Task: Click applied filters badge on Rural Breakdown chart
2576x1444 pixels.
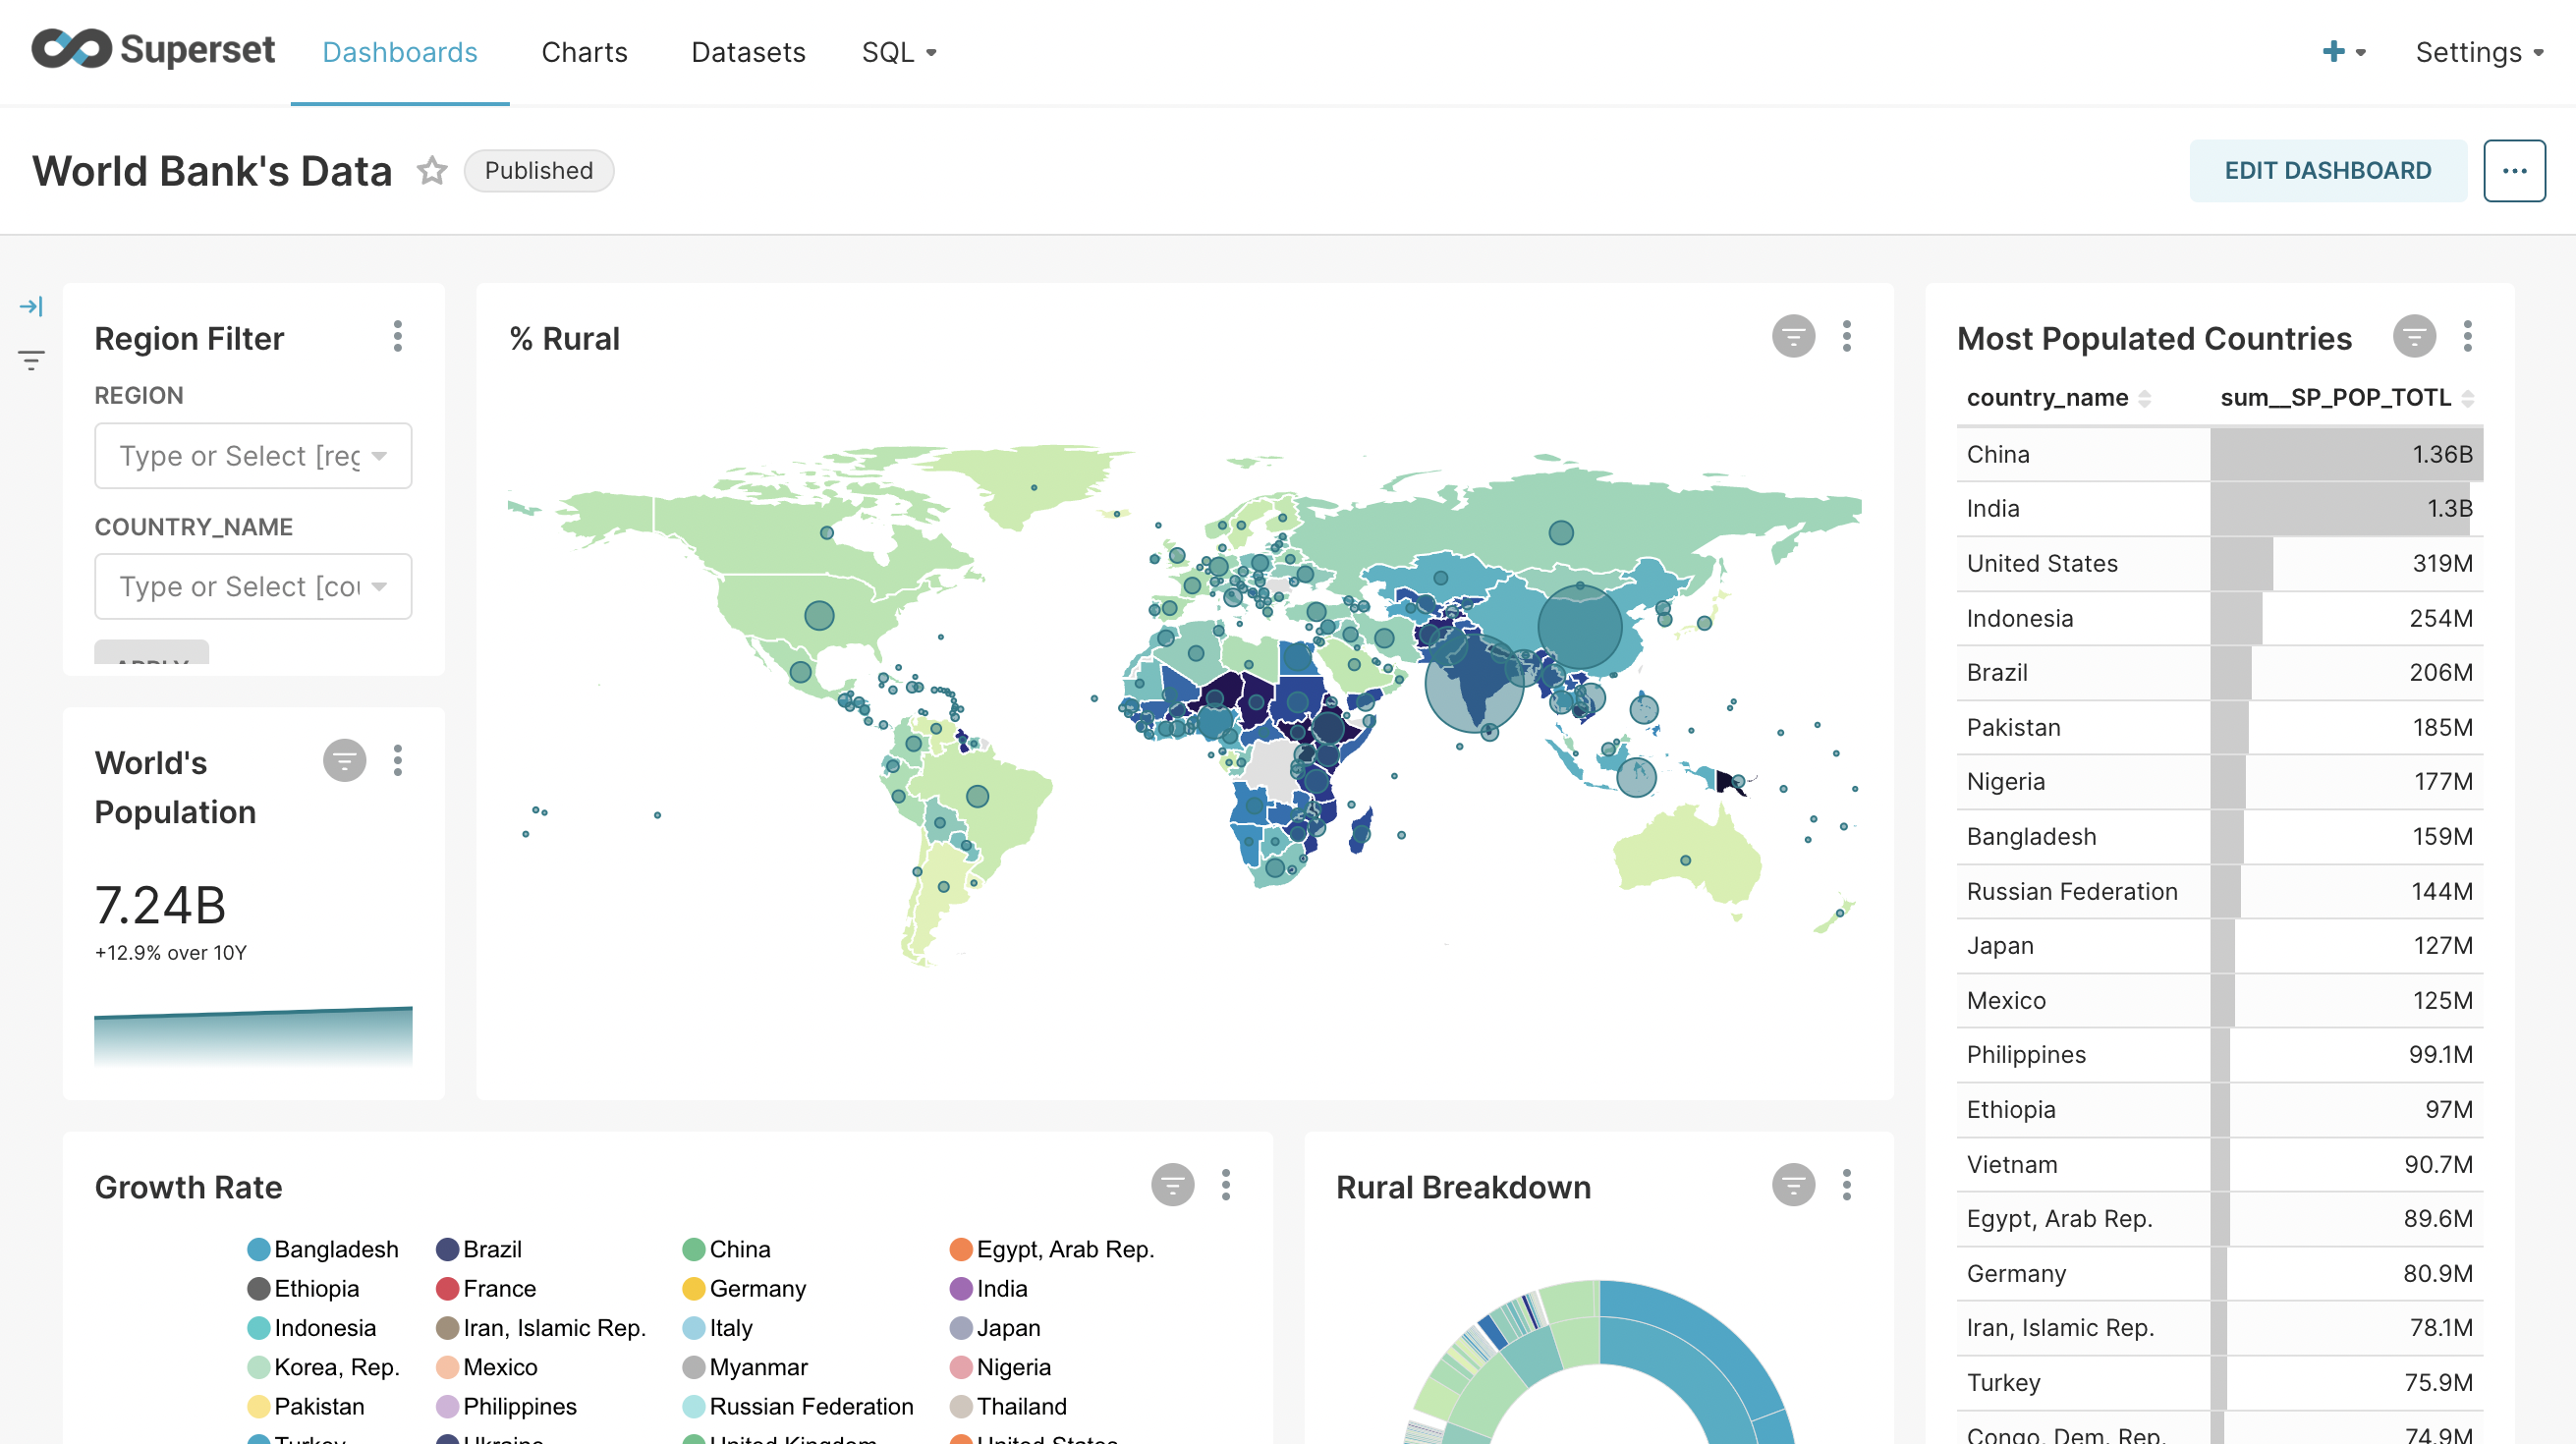Action: [1792, 1186]
